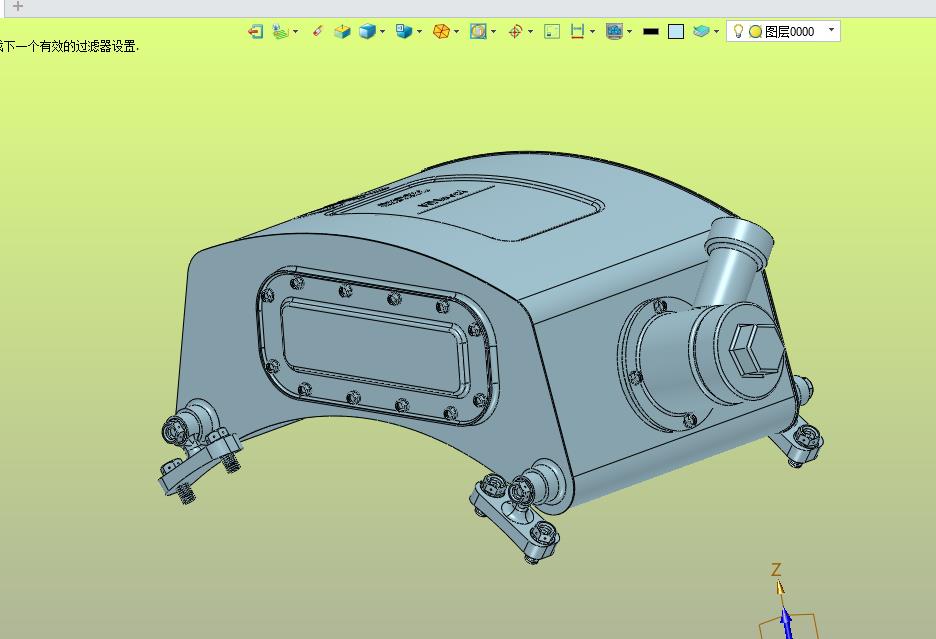Click the teal layer sheet icon
936x639 pixels.
[701, 31]
